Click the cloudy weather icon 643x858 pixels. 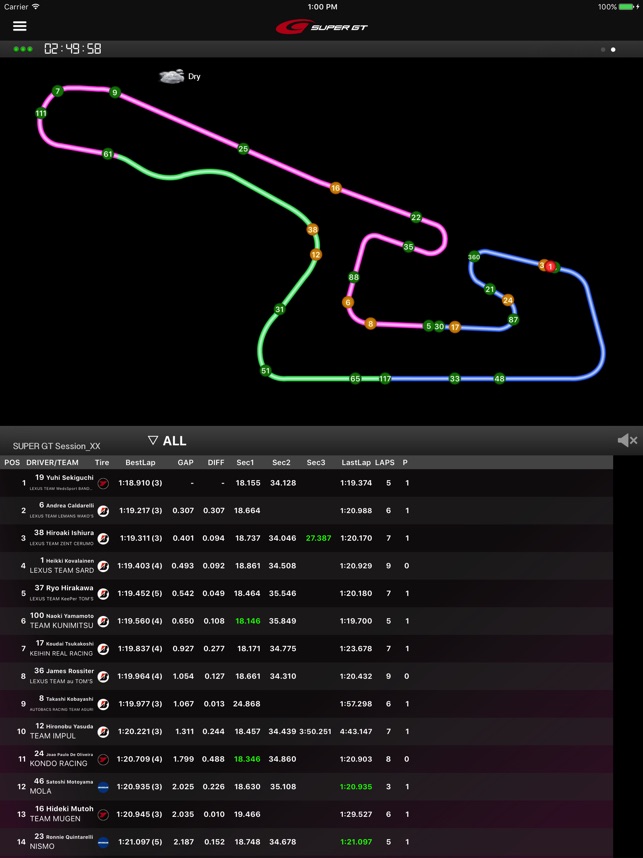(x=171, y=76)
